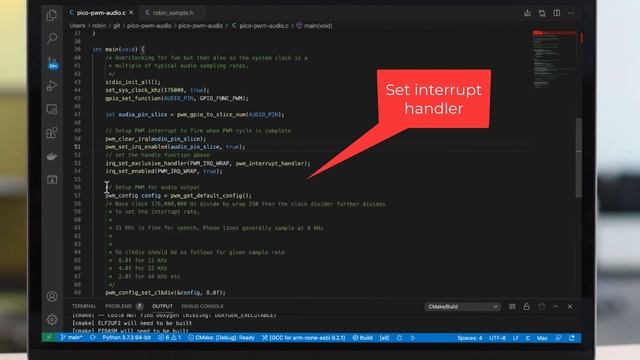Open the Extensions view
The image size is (640, 360).
click(52, 133)
